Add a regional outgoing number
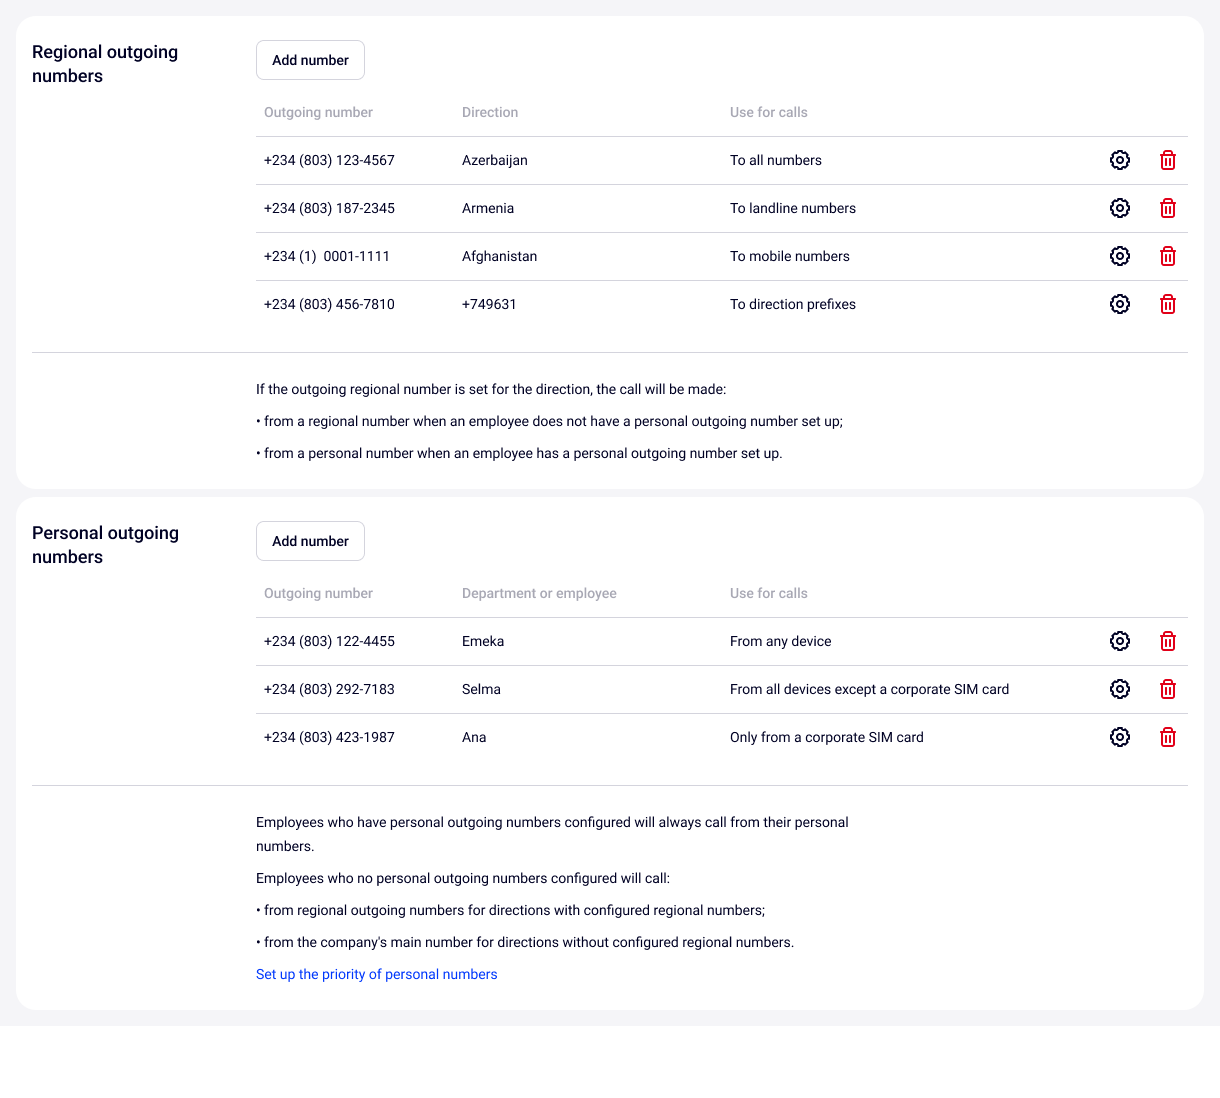 (x=310, y=60)
